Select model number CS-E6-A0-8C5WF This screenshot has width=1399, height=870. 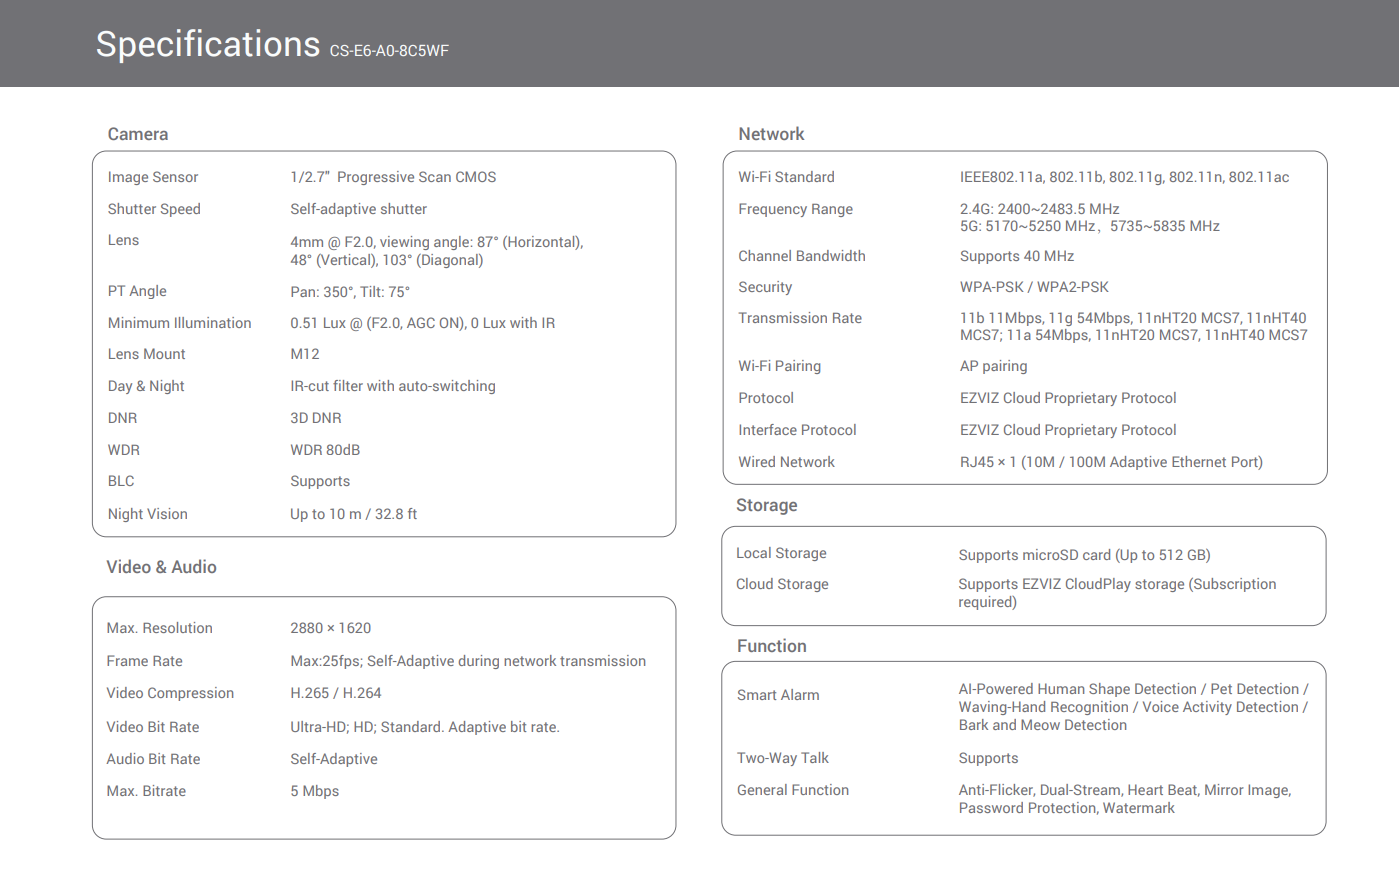click(x=389, y=51)
